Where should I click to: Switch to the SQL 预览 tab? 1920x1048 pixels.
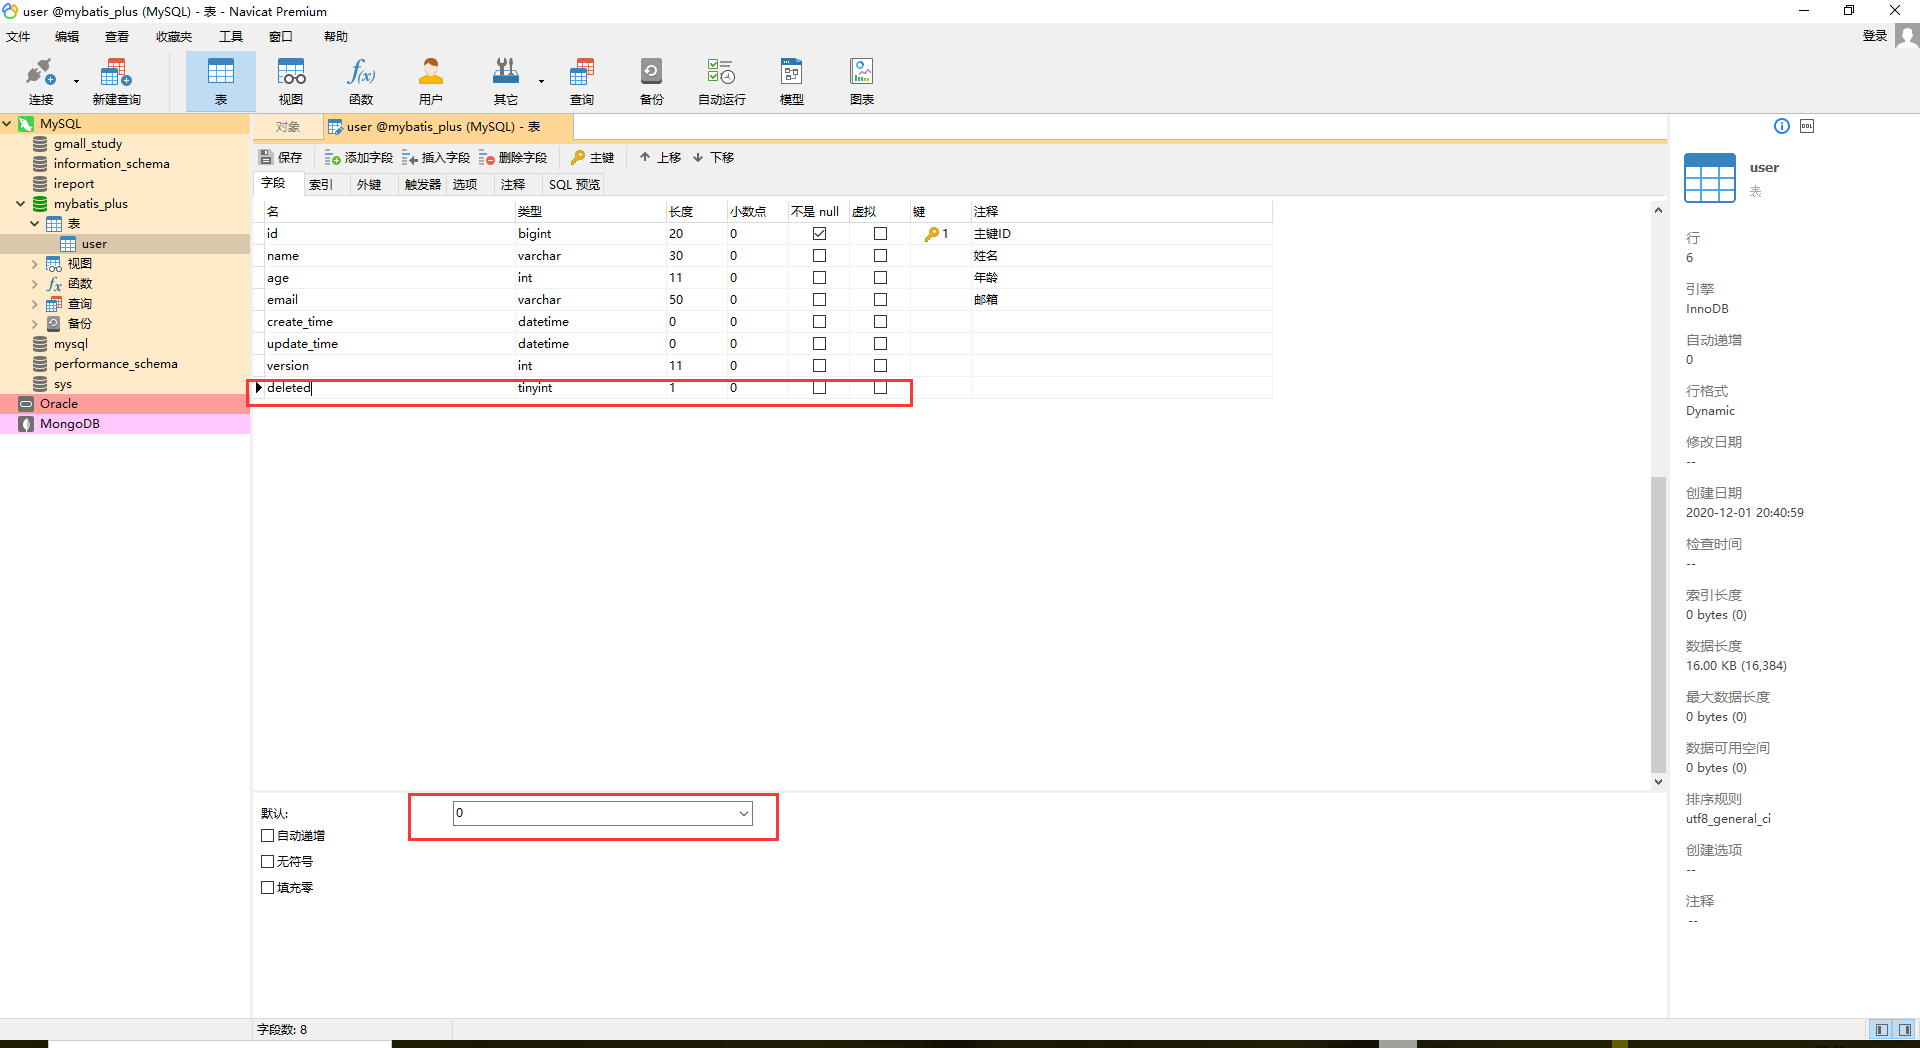(x=574, y=185)
